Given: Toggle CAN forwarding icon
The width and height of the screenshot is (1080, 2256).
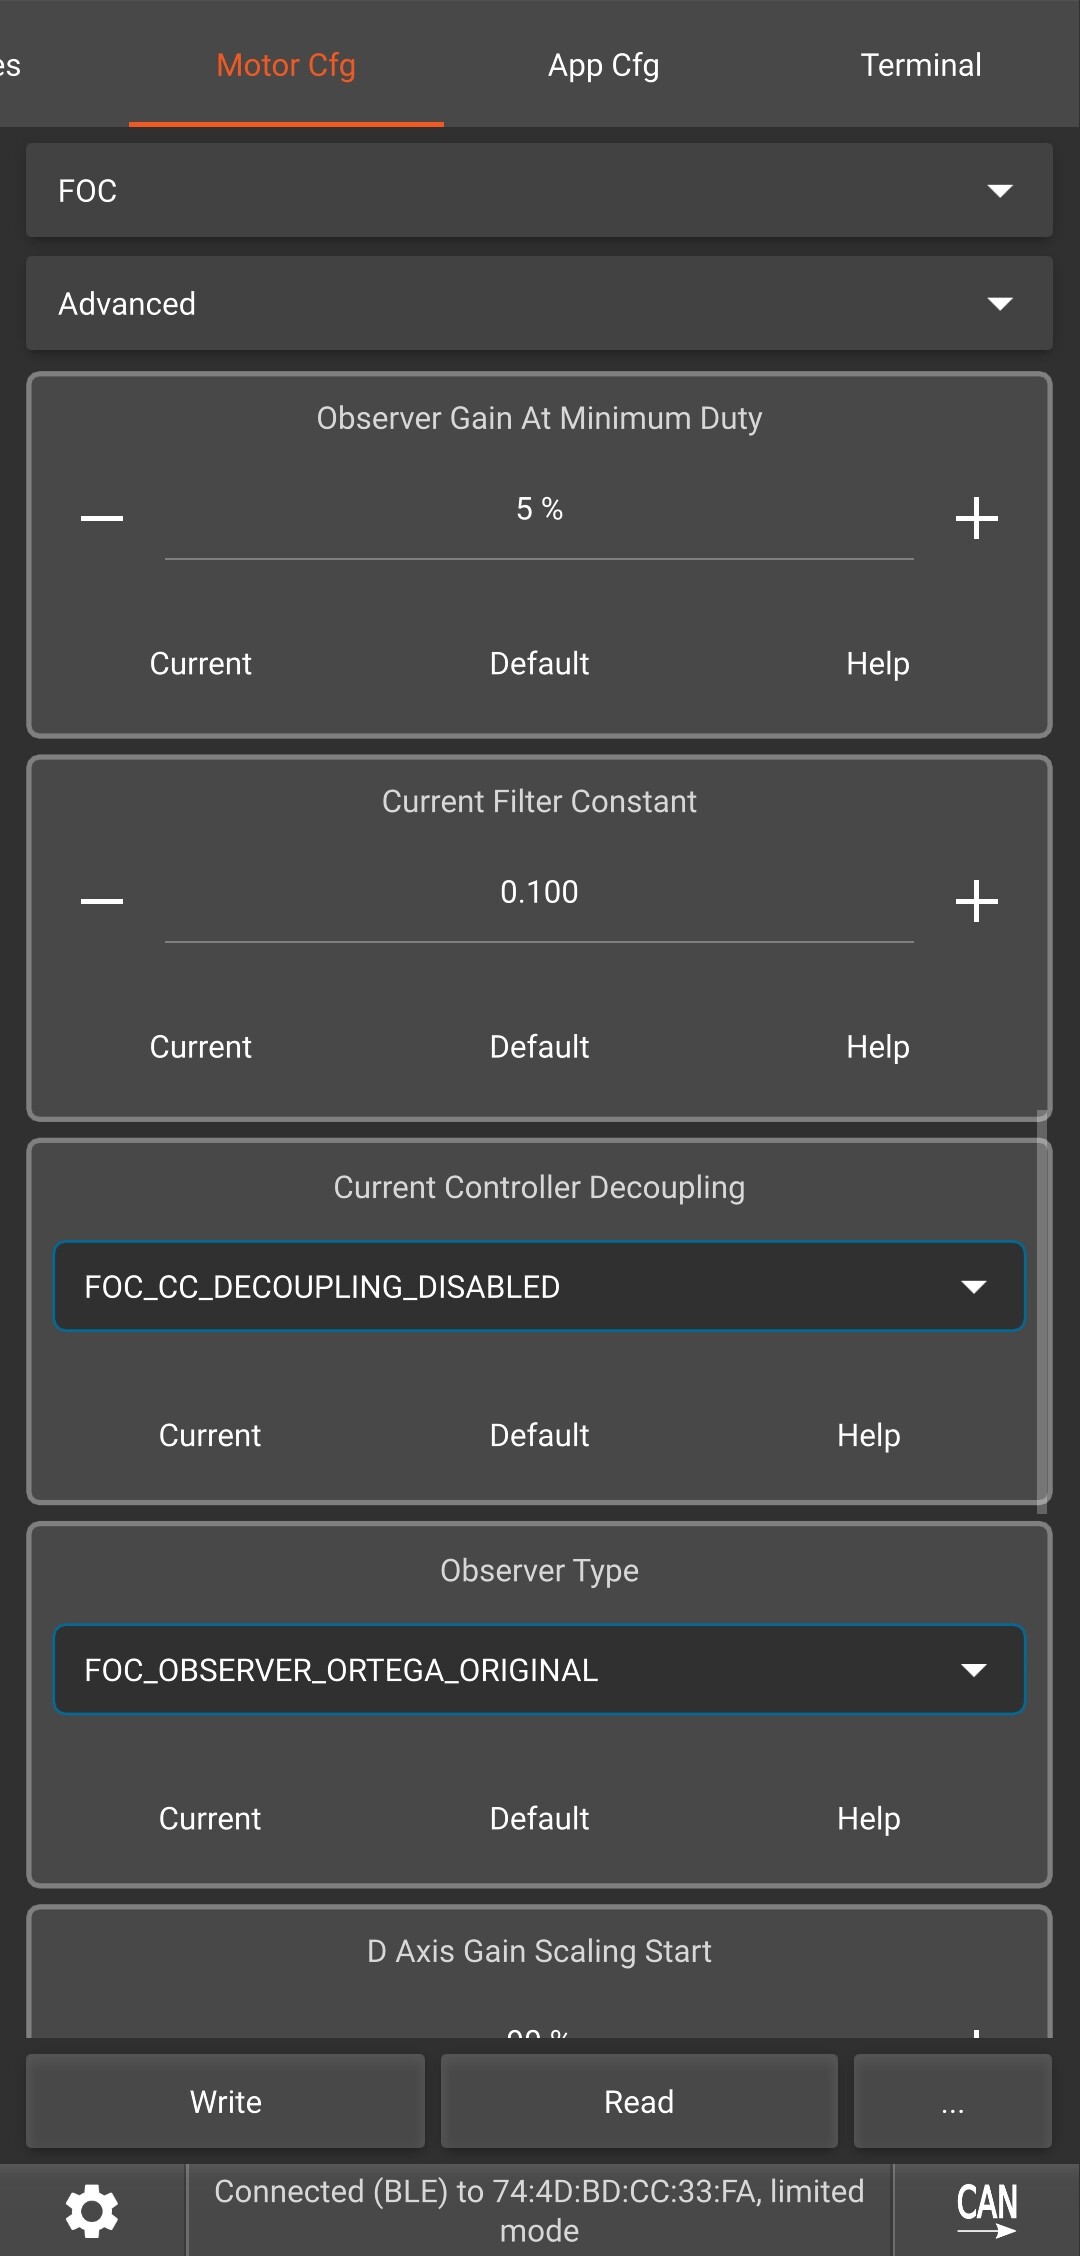Looking at the screenshot, I should 986,2210.
